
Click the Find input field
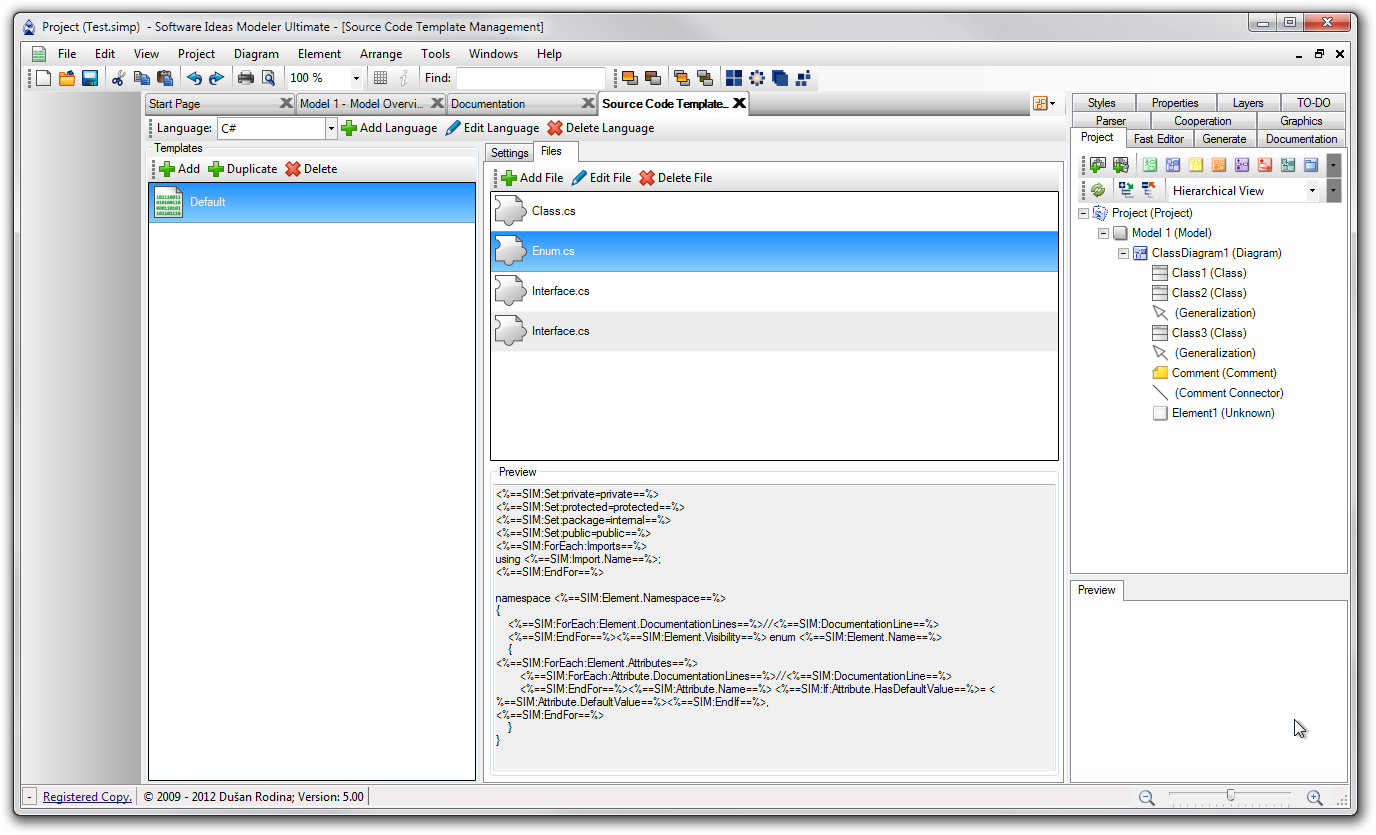coord(531,78)
